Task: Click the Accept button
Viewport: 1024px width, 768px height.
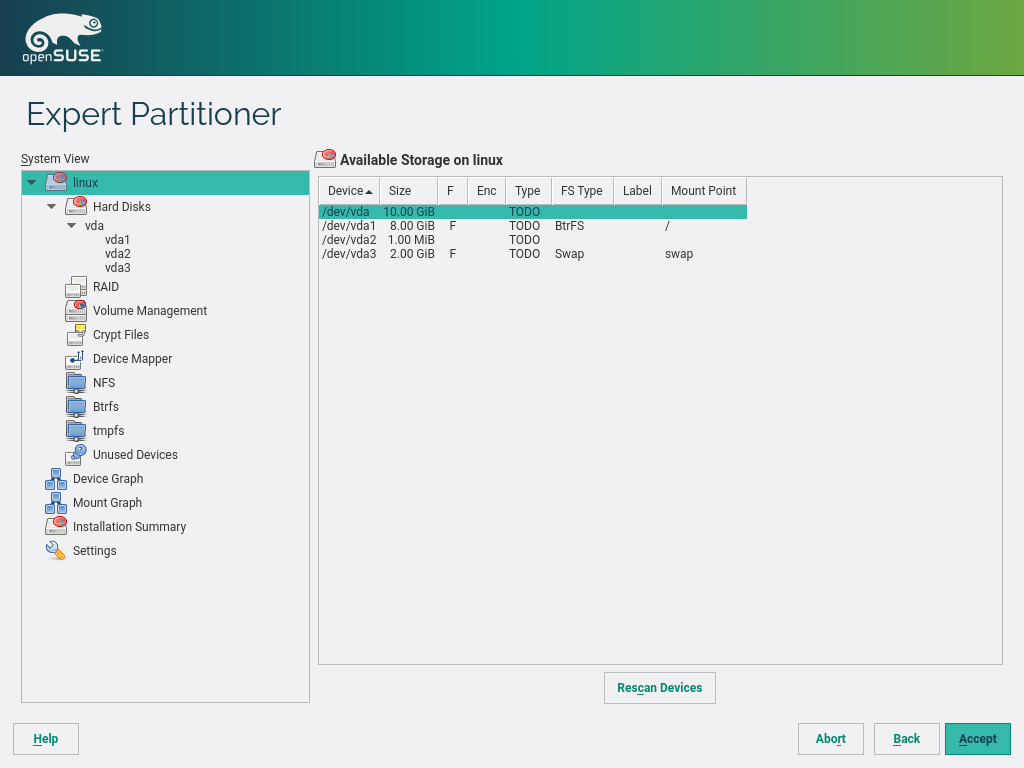Action: tap(977, 739)
